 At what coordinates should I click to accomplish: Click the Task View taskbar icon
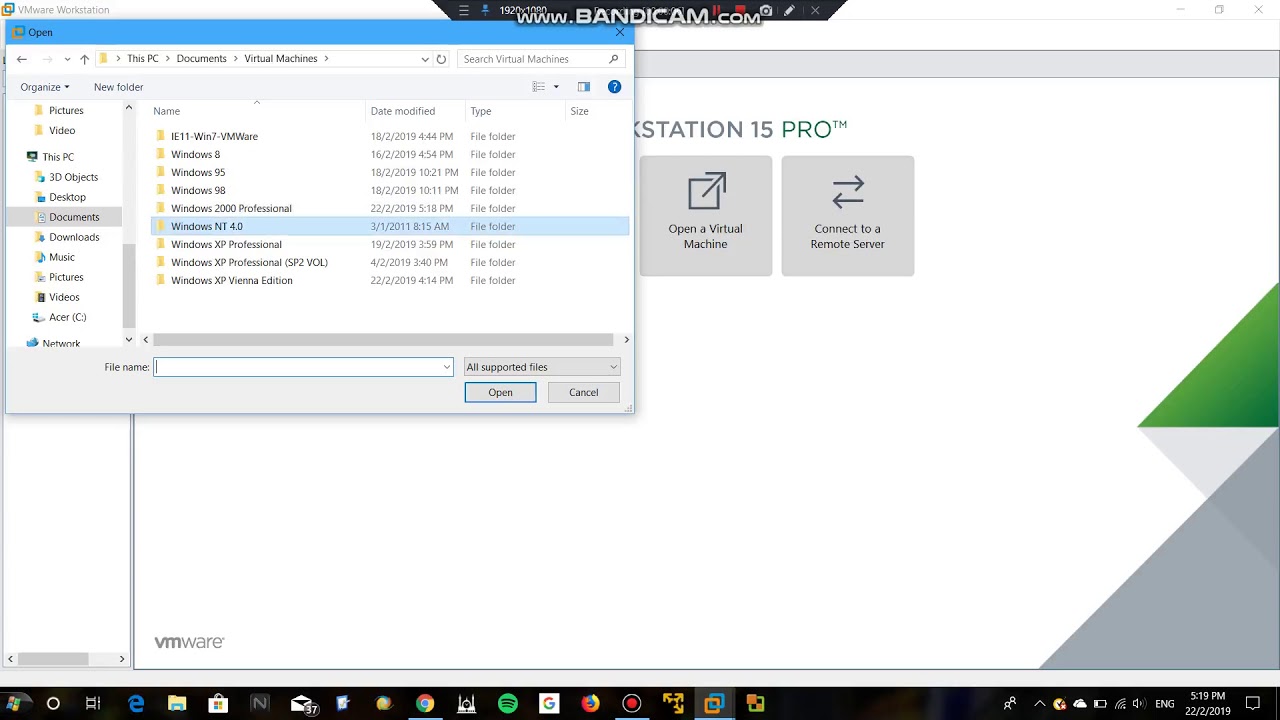tap(93, 704)
